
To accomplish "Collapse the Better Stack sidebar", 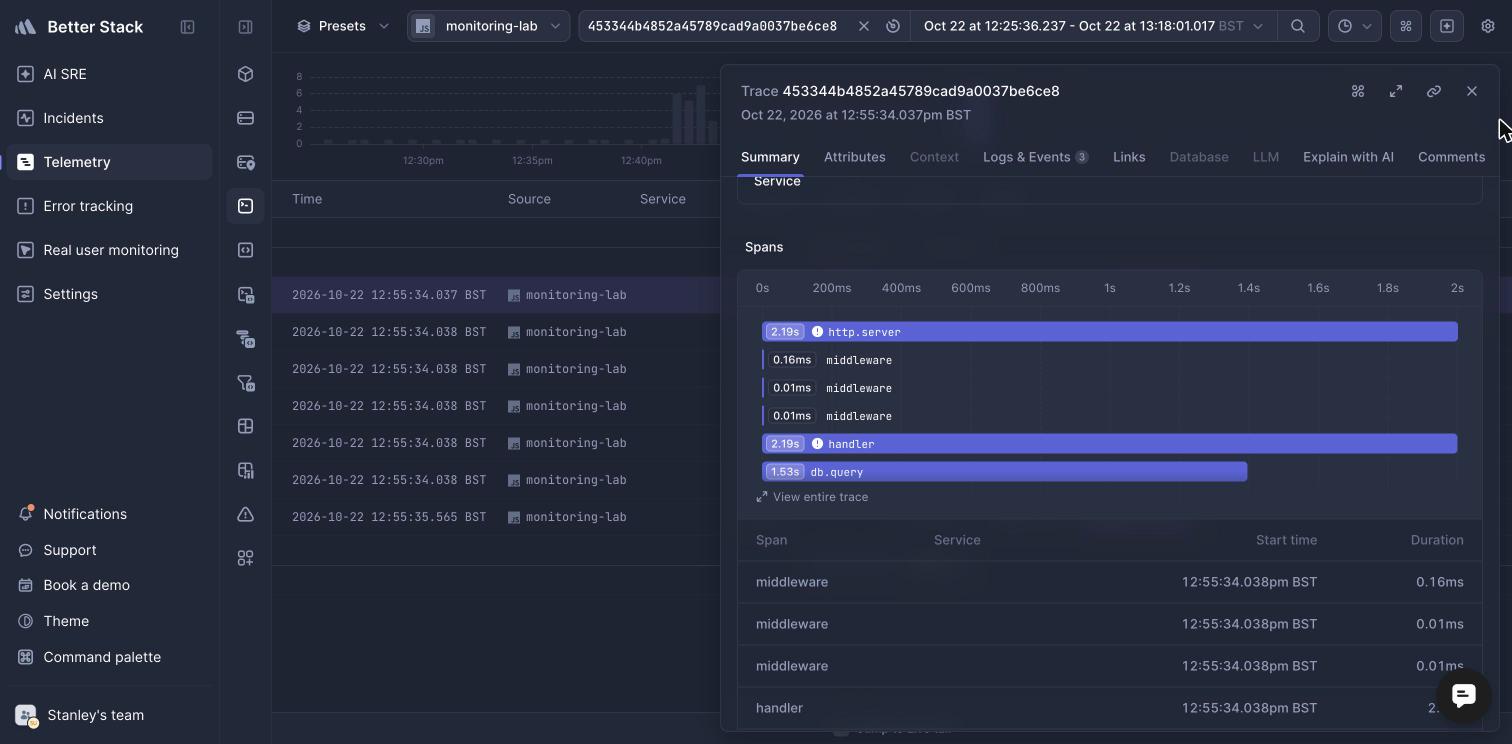I will coord(187,27).
